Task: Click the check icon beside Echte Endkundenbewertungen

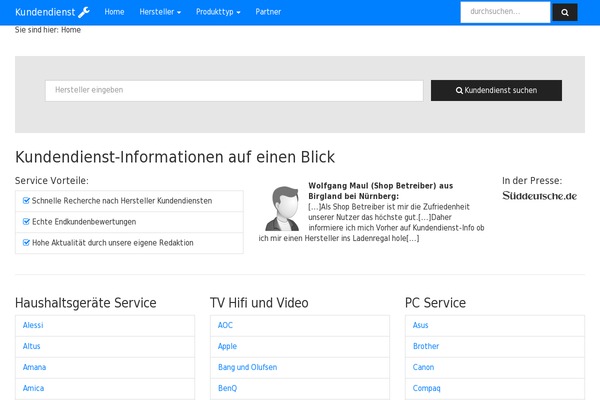Action: pos(26,222)
